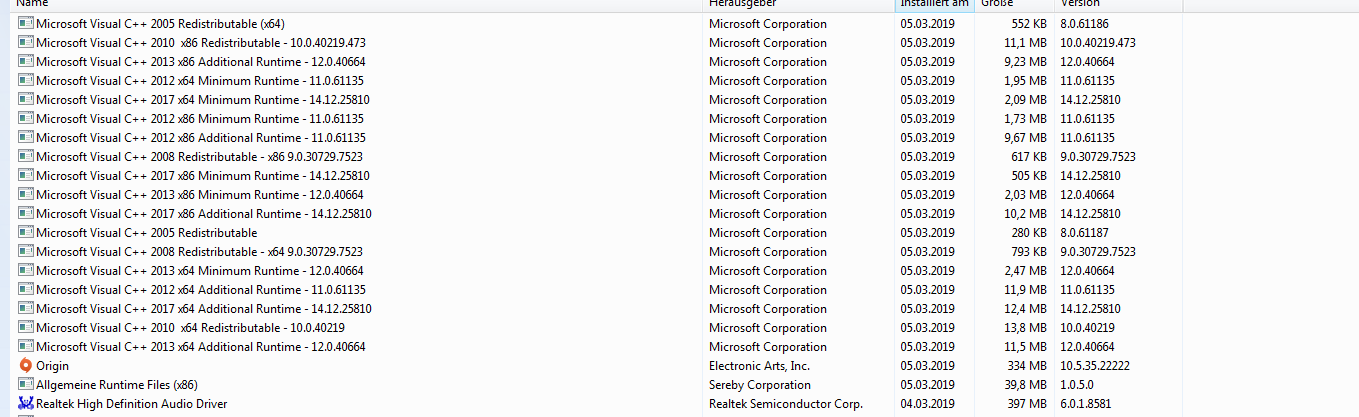Sort by the Herausgeber column header
Viewport: 1359px width, 417px height.
798,4
